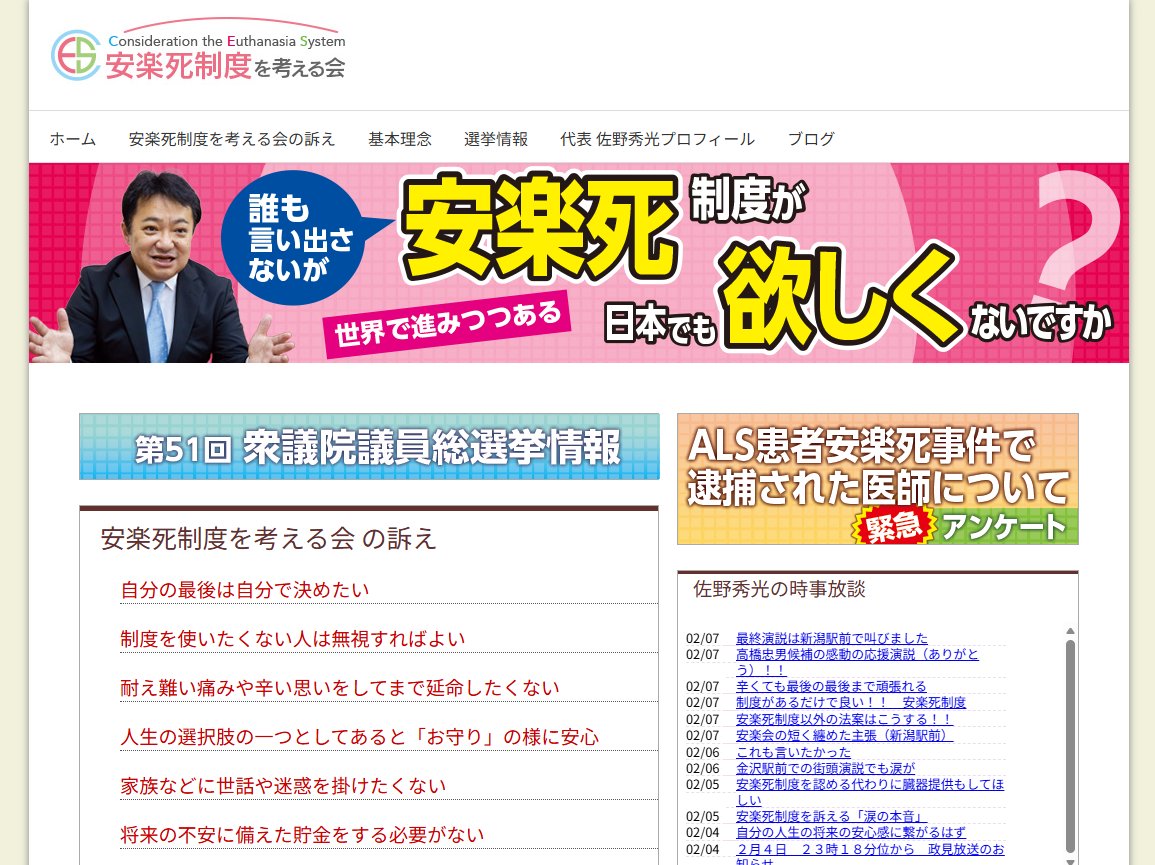Open post 高橋忠男候補の感動の応援演説
Image resolution: width=1155 pixels, height=865 pixels.
tap(857, 662)
